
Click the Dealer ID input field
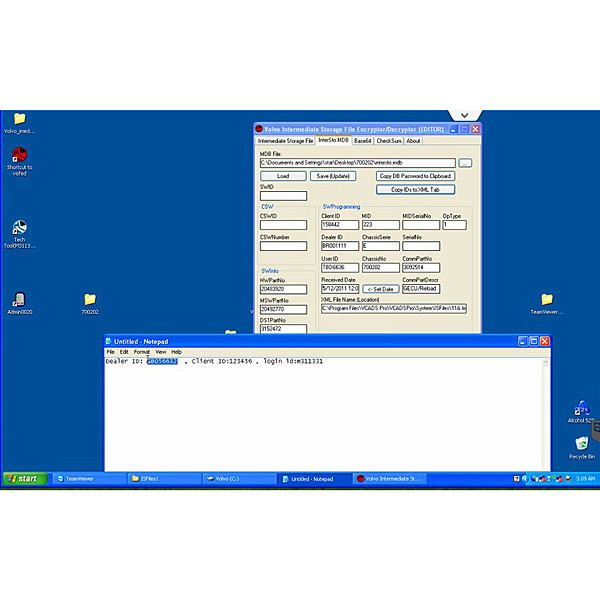click(337, 246)
